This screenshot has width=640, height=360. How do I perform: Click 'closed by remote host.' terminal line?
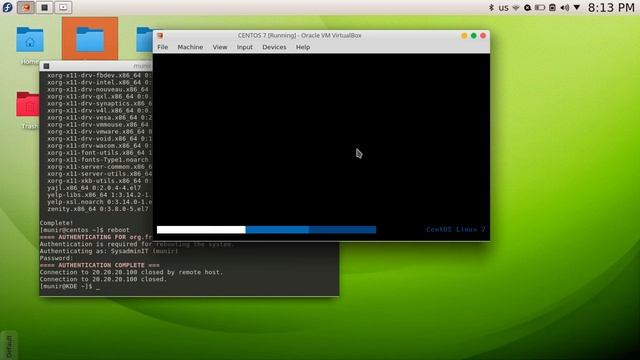tap(131, 272)
